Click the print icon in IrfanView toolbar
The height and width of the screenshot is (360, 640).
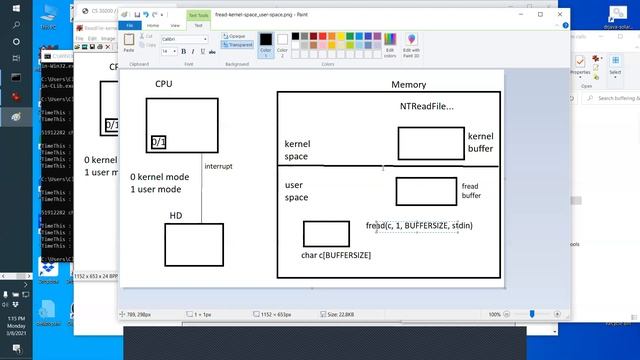point(100,47)
